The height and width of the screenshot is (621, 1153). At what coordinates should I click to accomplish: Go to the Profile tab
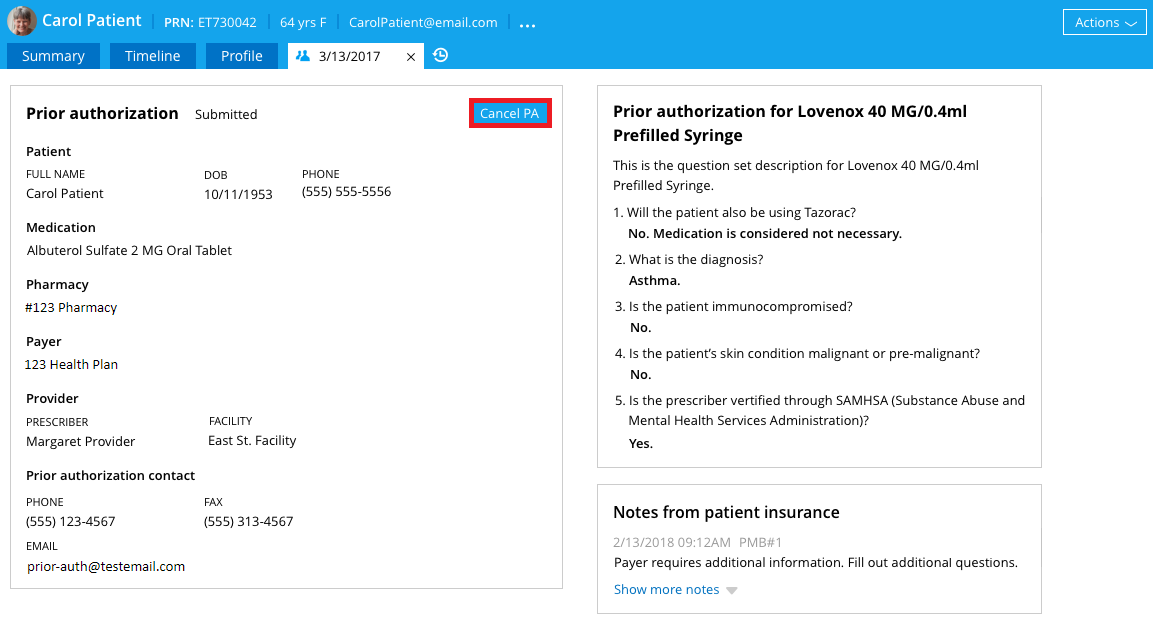click(x=242, y=56)
